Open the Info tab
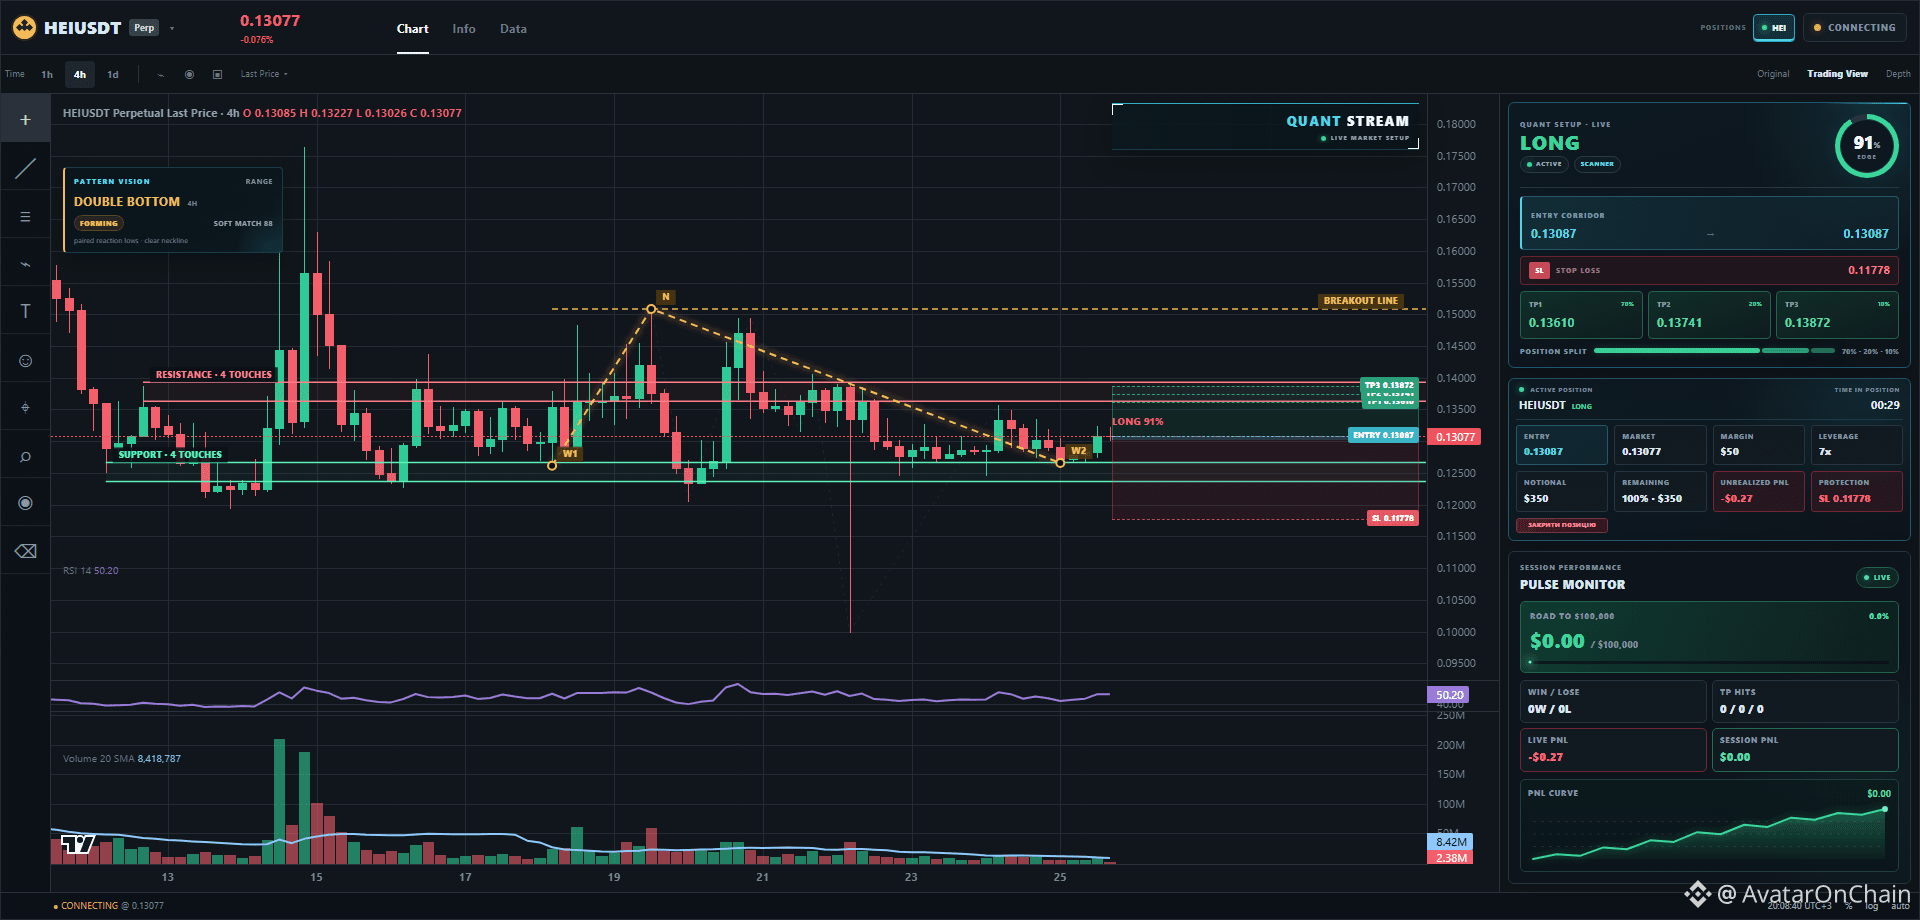This screenshot has height=920, width=1920. [464, 29]
